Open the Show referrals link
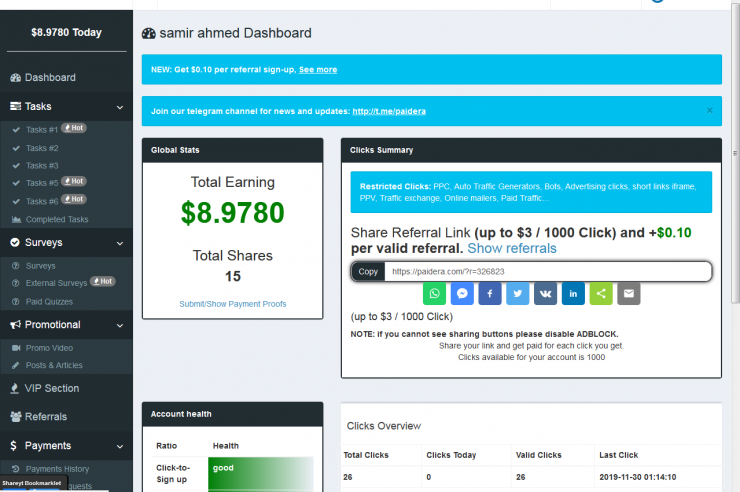Image resolution: width=740 pixels, height=492 pixels. tap(511, 248)
